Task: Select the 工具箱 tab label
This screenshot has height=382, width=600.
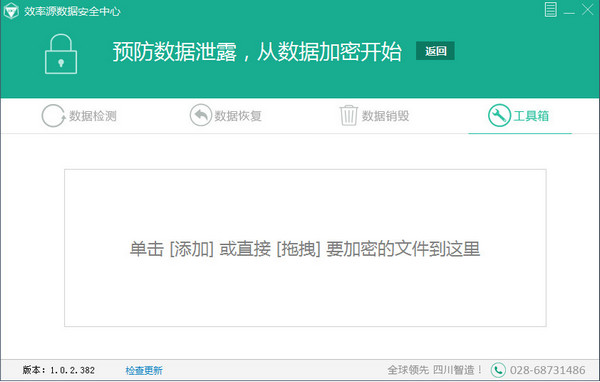Action: point(531,116)
